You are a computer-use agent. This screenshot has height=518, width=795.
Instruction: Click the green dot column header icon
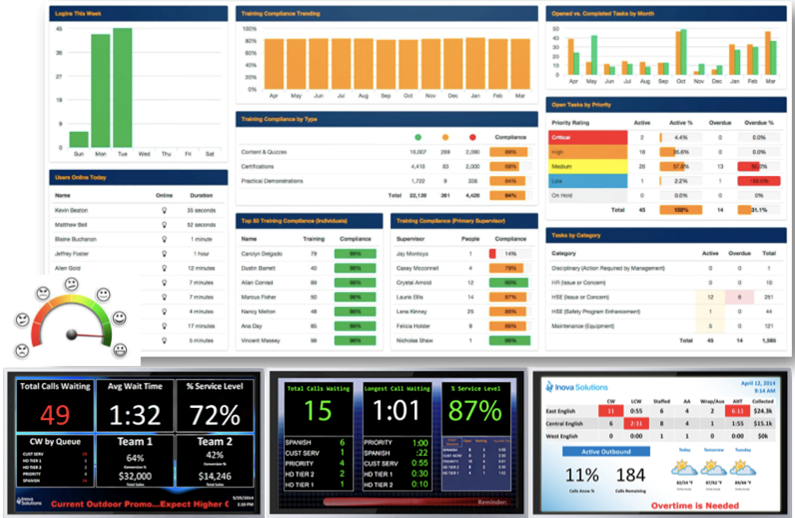click(418, 136)
